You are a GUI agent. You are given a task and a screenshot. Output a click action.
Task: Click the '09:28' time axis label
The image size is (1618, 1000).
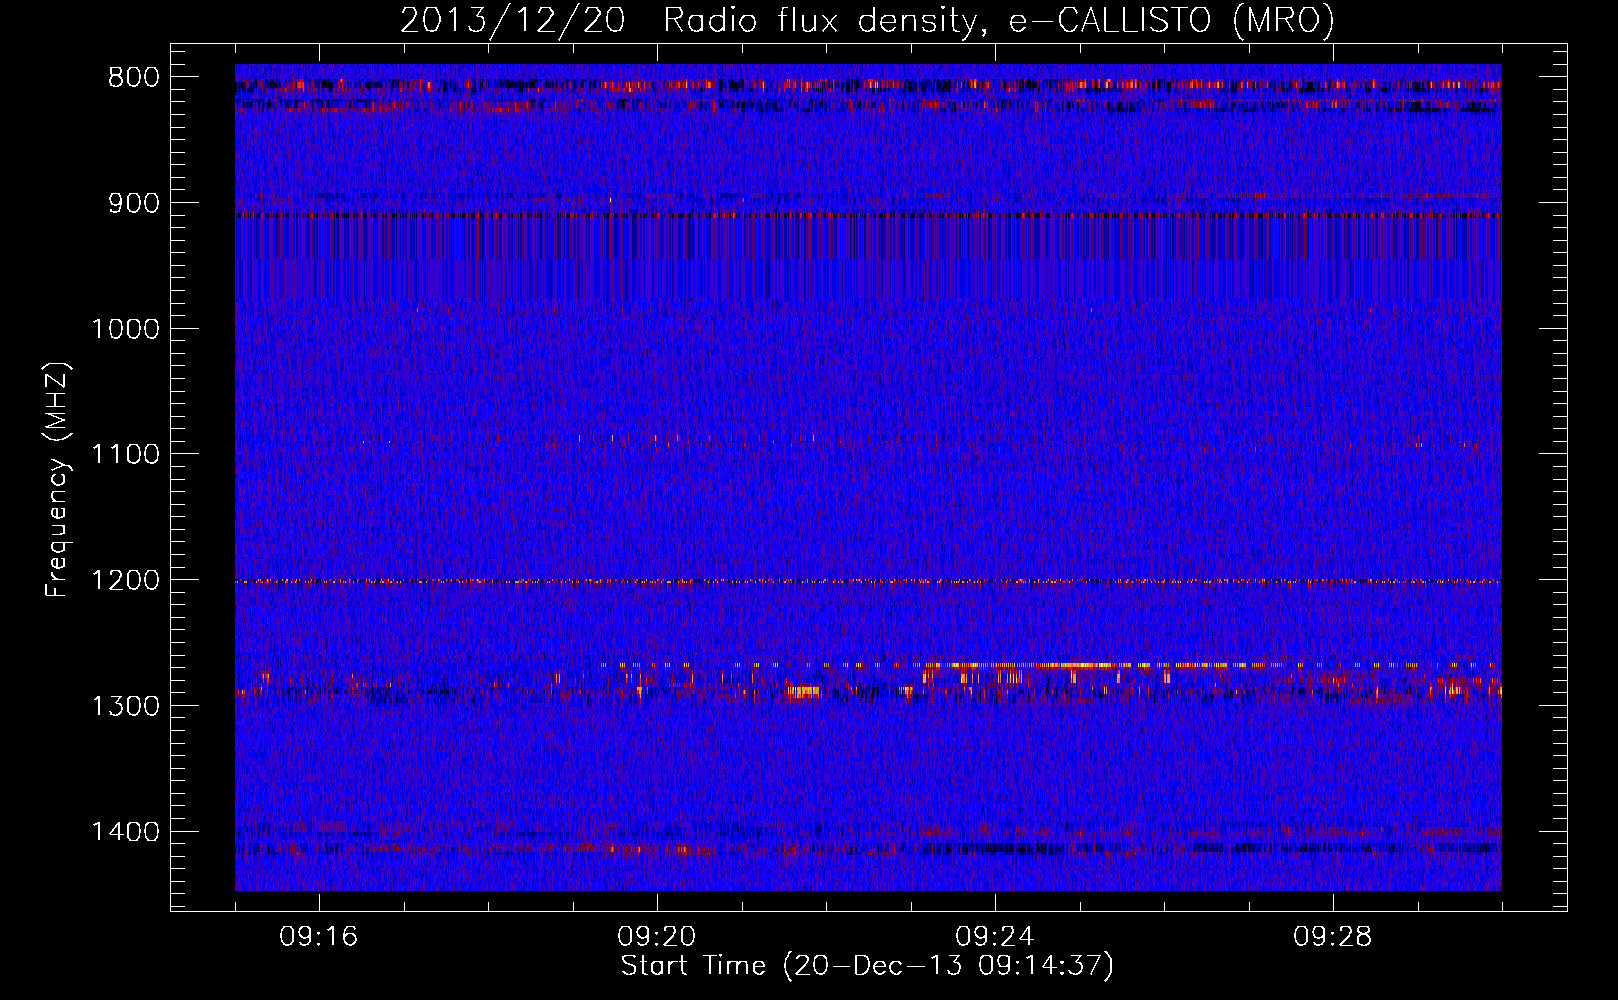click(x=1333, y=937)
